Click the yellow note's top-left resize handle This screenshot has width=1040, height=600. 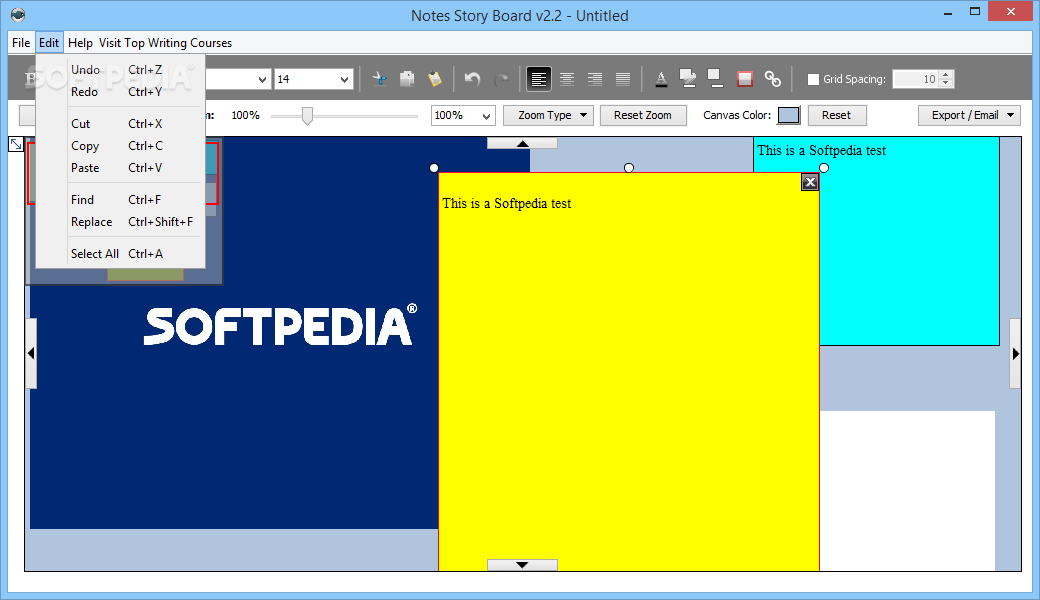(434, 168)
